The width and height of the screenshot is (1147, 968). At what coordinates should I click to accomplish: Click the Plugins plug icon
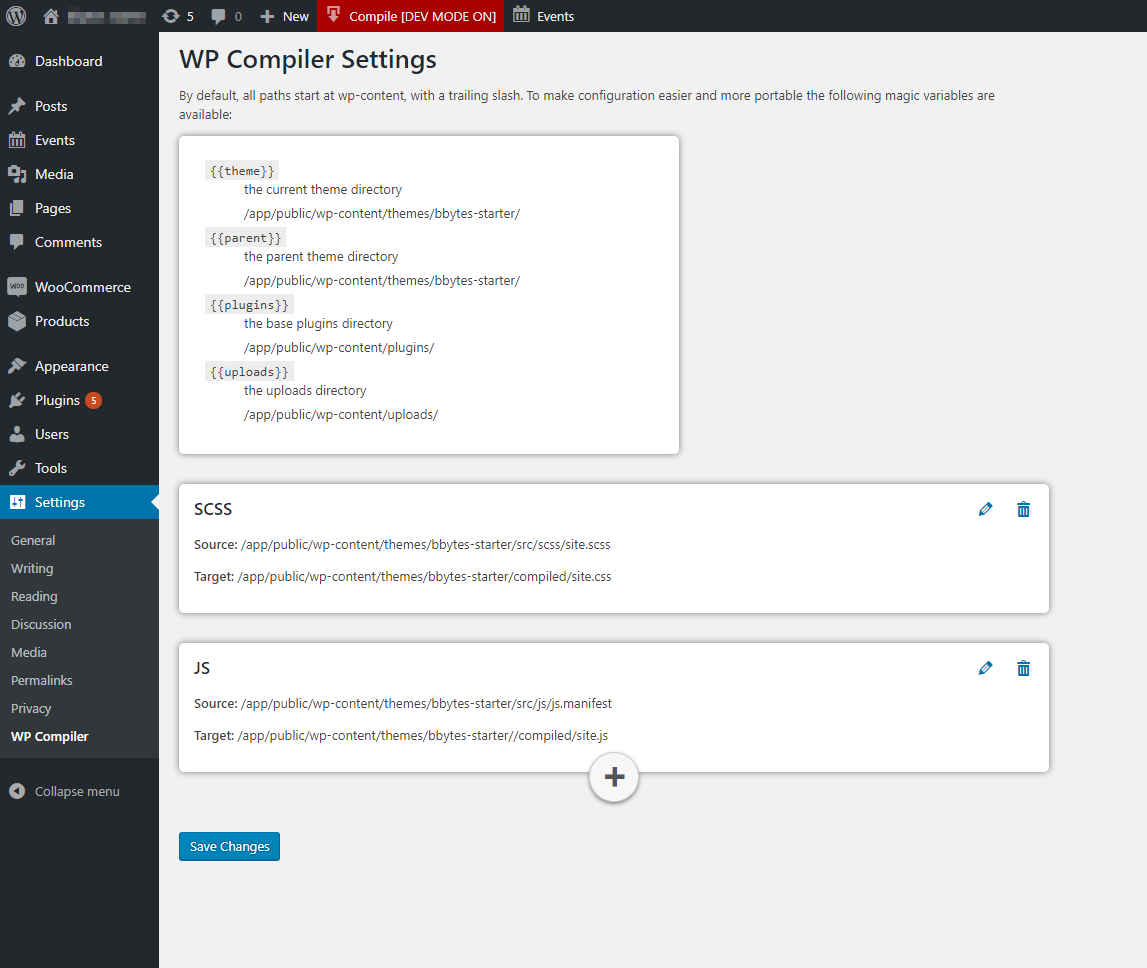17,400
